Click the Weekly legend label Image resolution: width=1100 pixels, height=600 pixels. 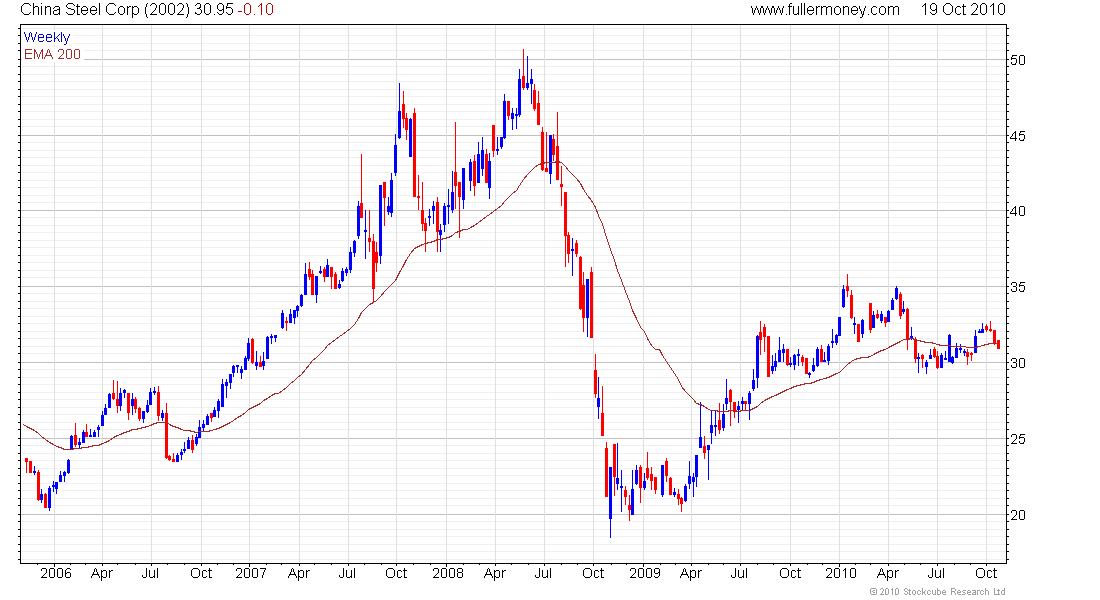[47, 37]
